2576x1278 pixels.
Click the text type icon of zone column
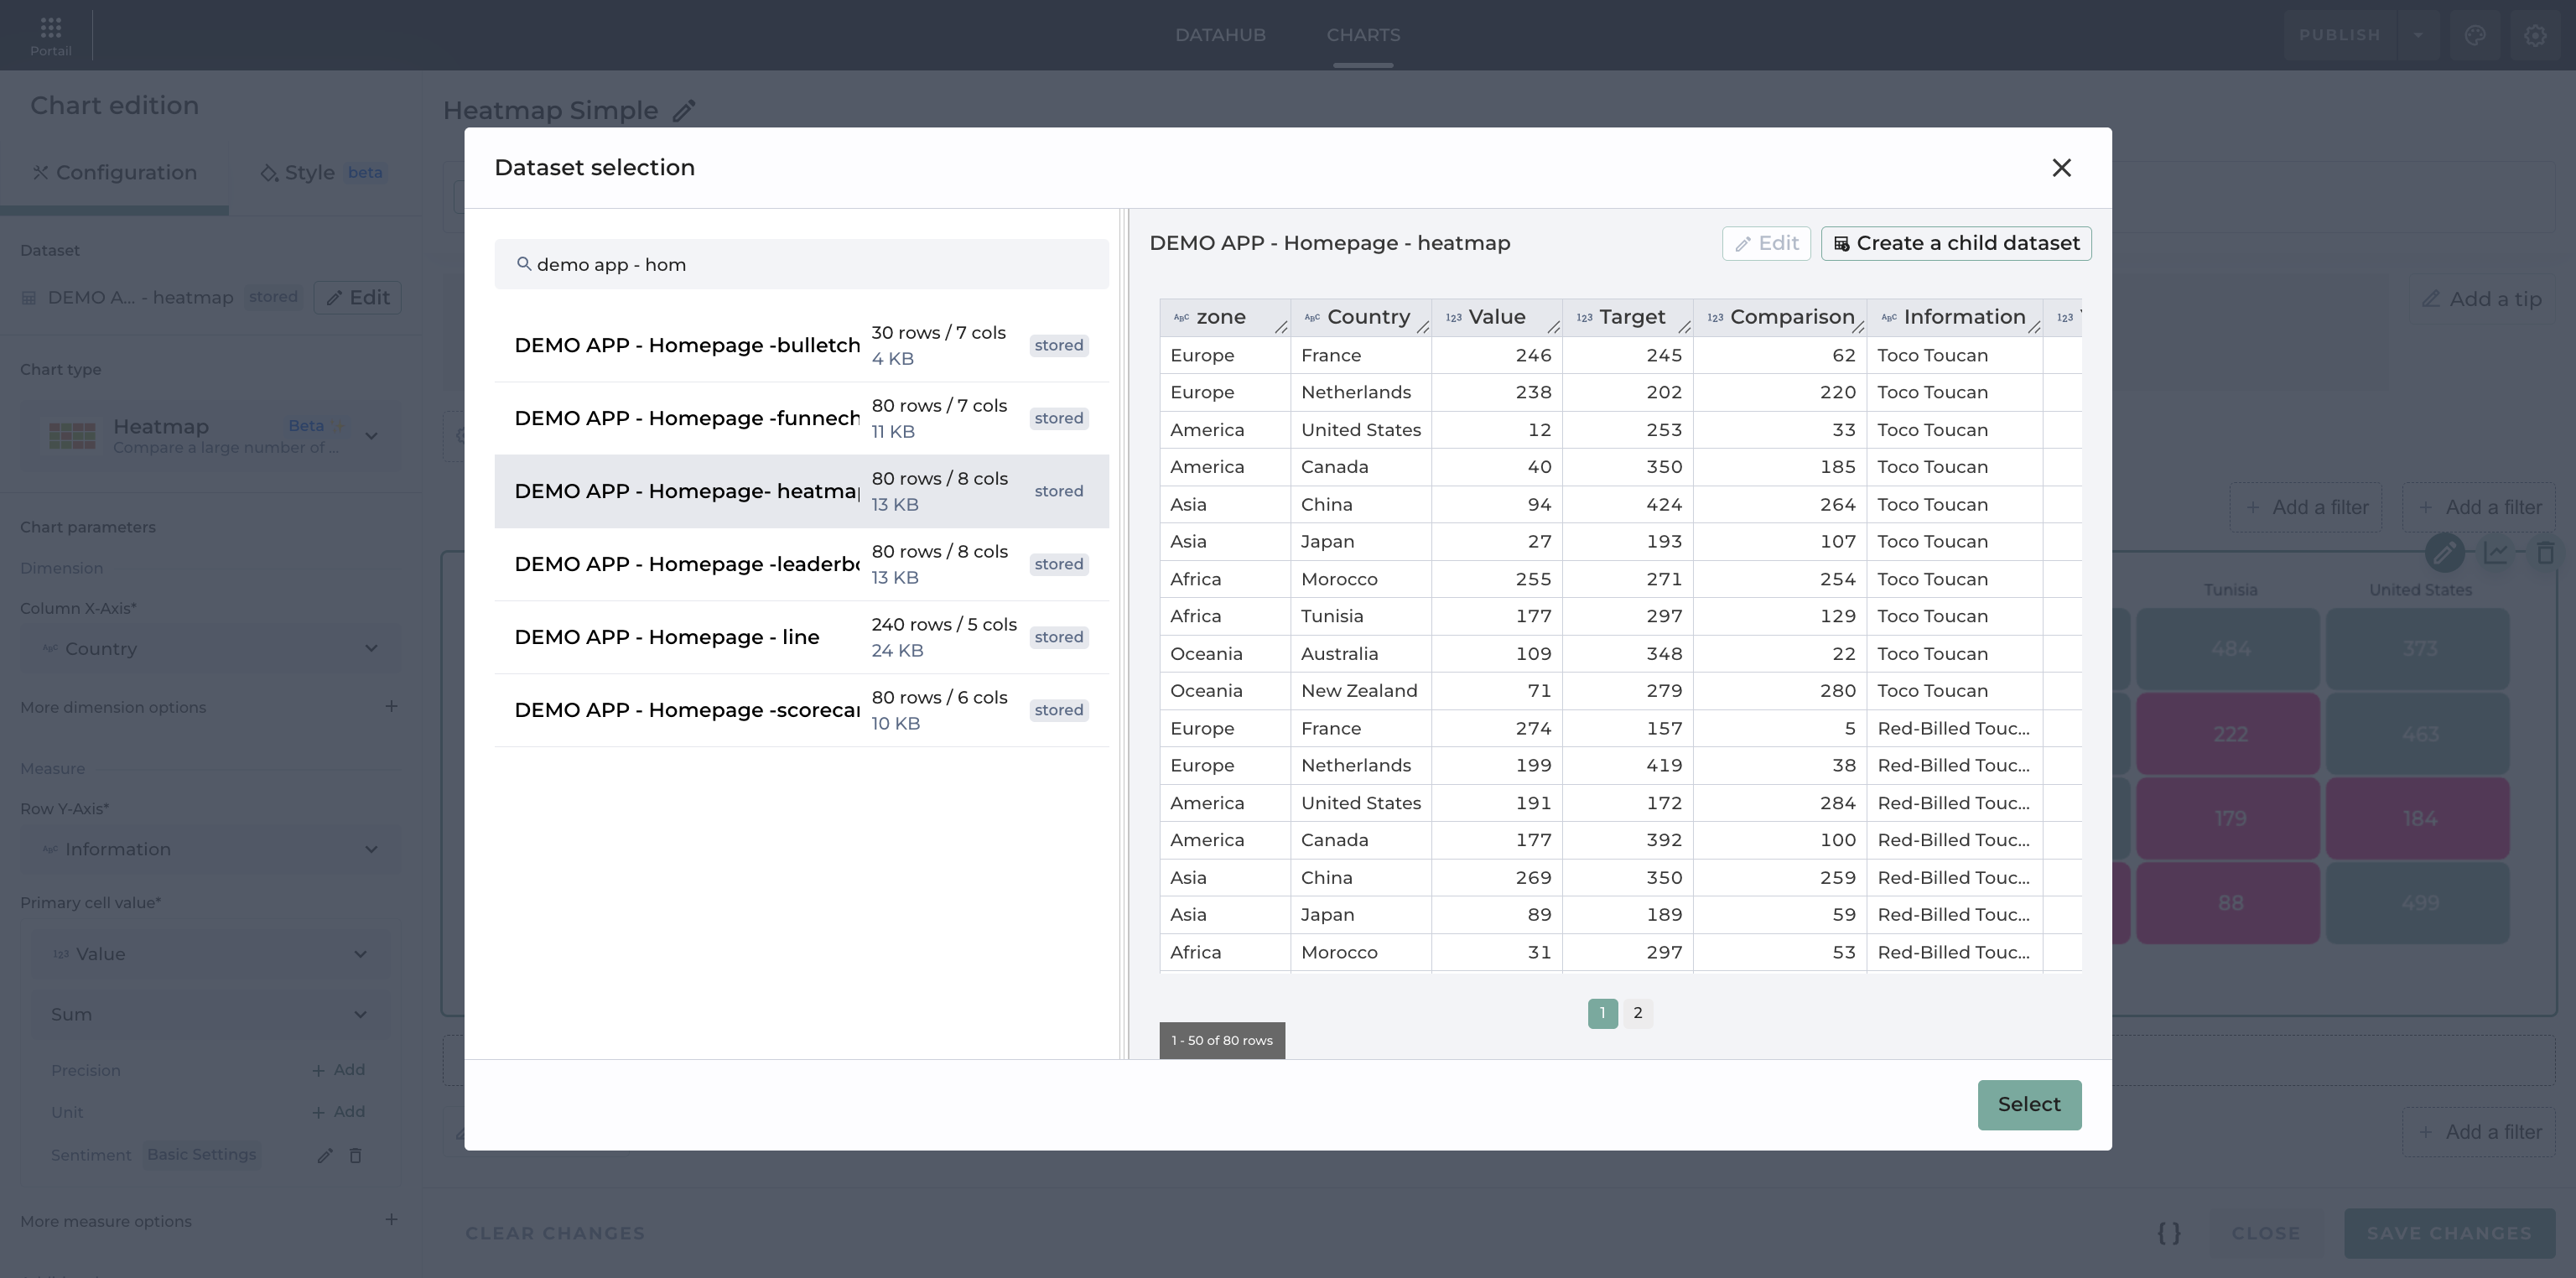click(1181, 318)
